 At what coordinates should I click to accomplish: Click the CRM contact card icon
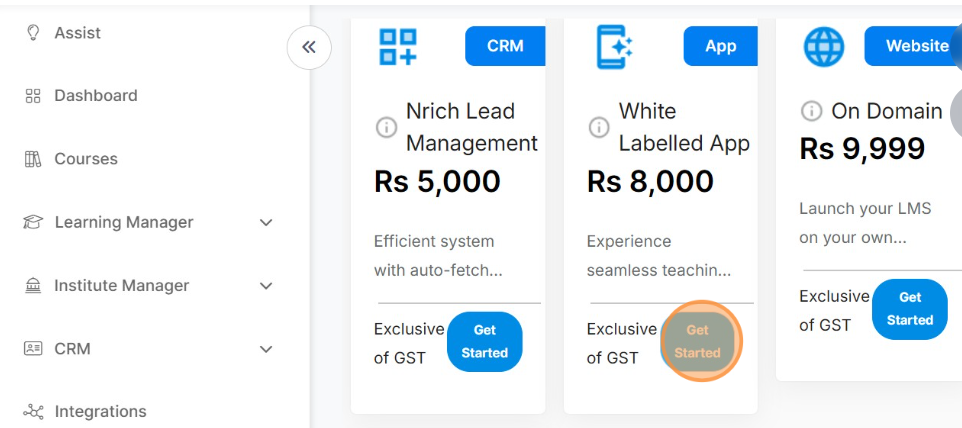coord(33,349)
